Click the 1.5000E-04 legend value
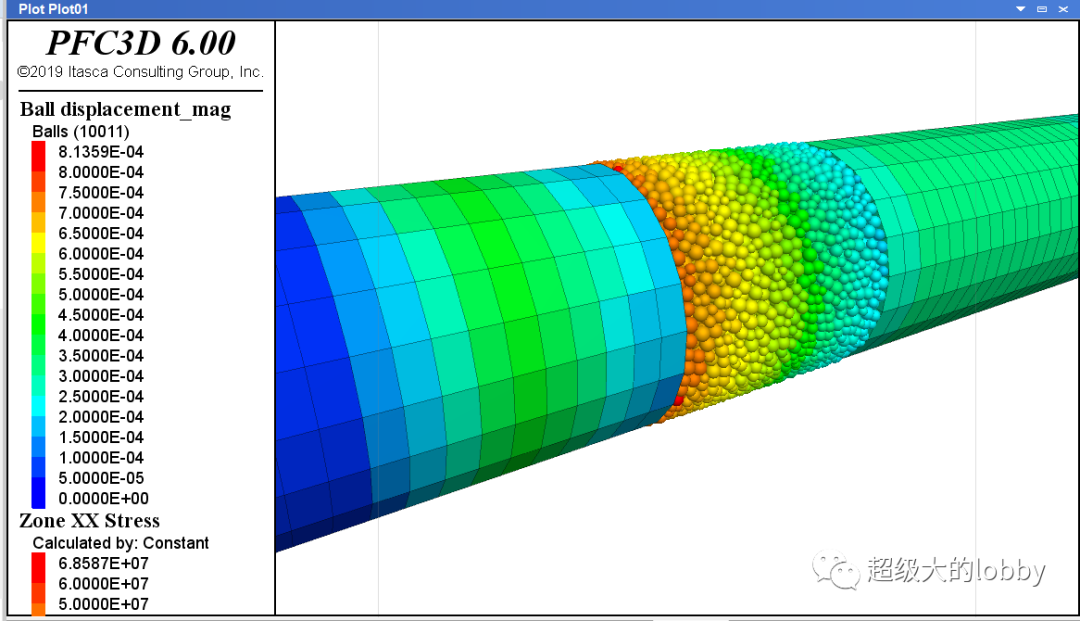This screenshot has height=621, width=1080. [101, 437]
